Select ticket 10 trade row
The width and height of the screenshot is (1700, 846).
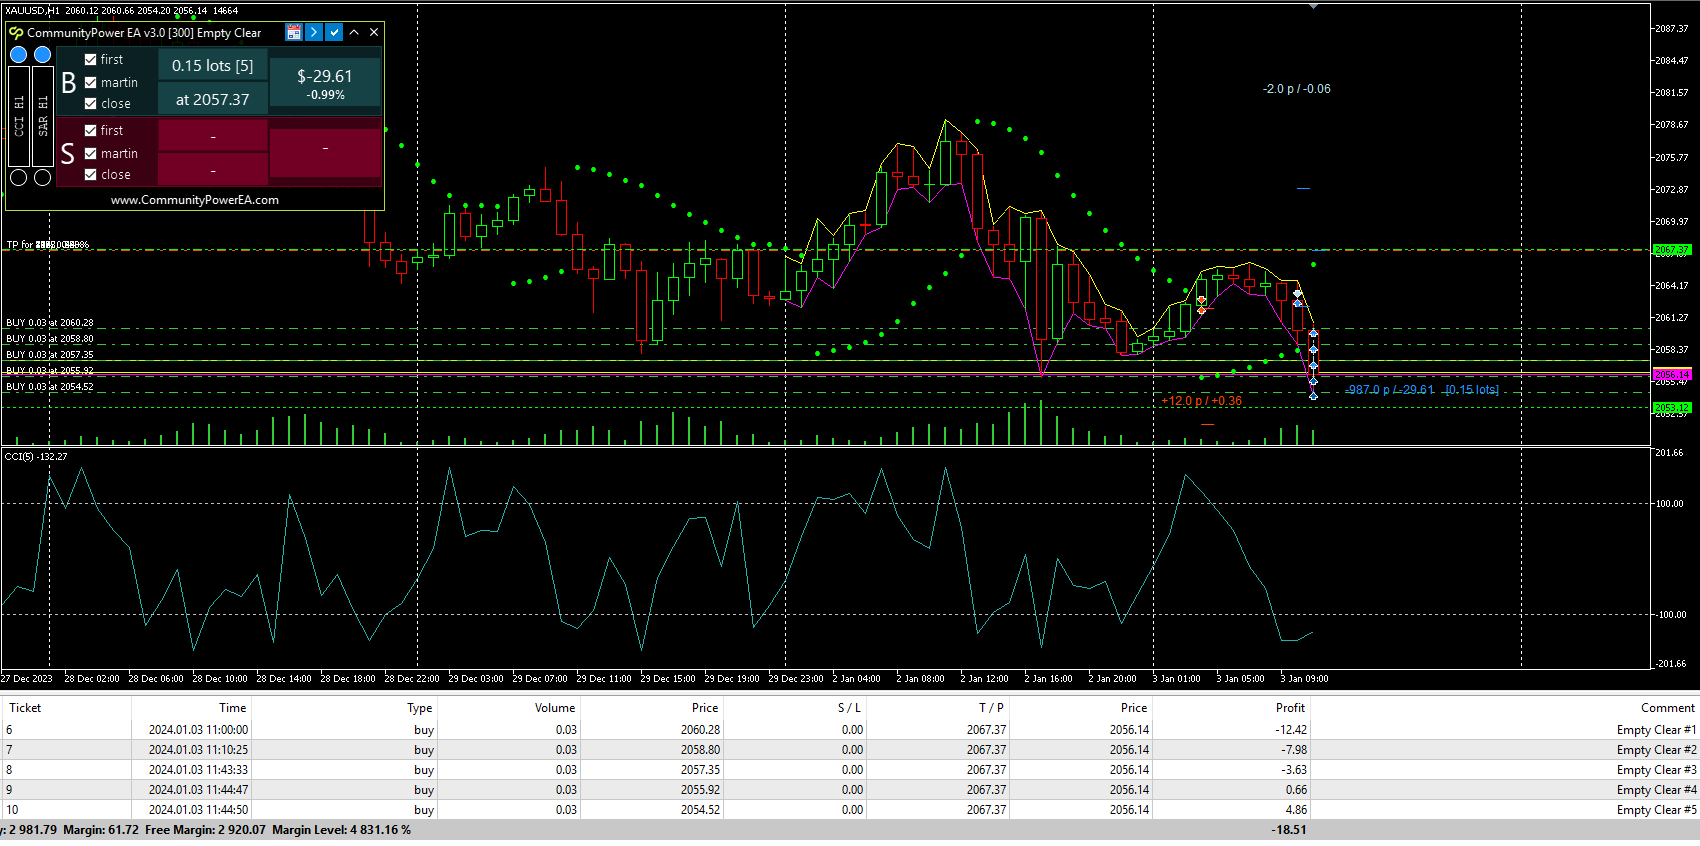click(x=850, y=810)
